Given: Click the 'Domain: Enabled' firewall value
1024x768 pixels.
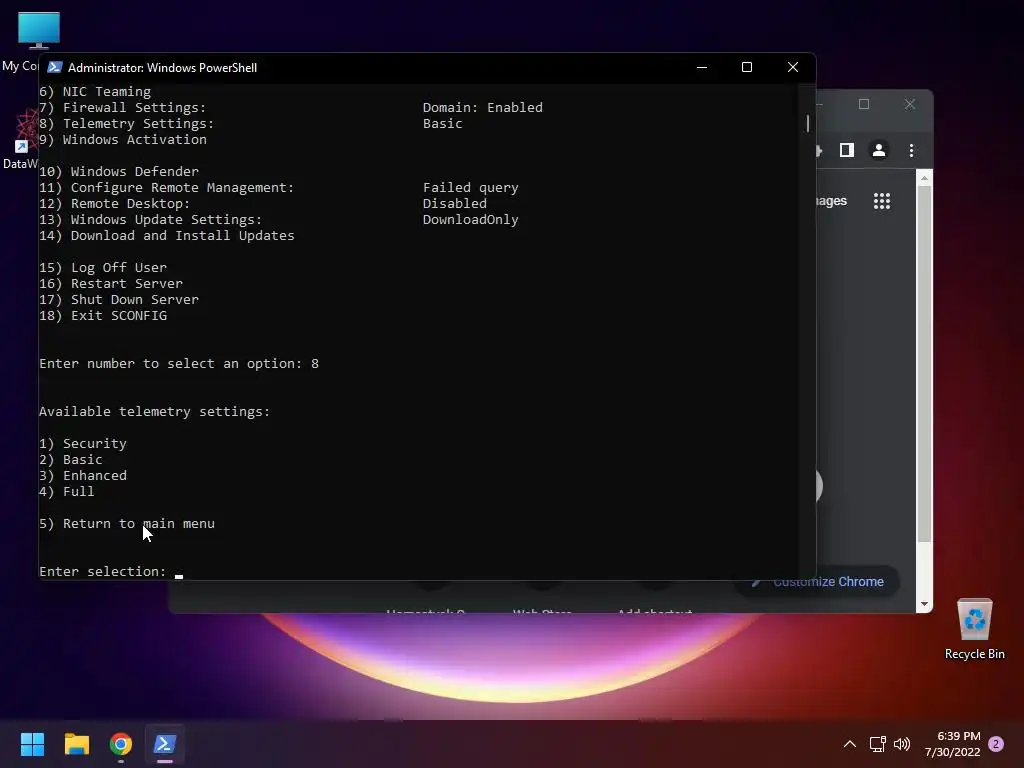Looking at the screenshot, I should [483, 107].
